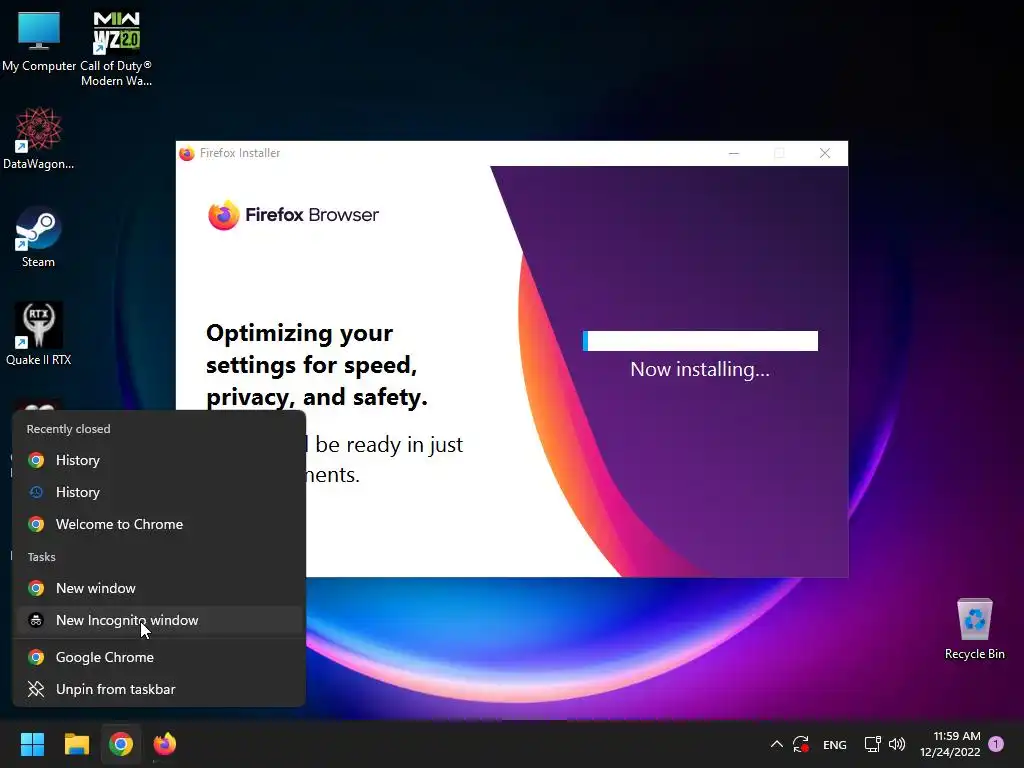
Task: Open File Explorer from taskbar
Action: [x=76, y=744]
